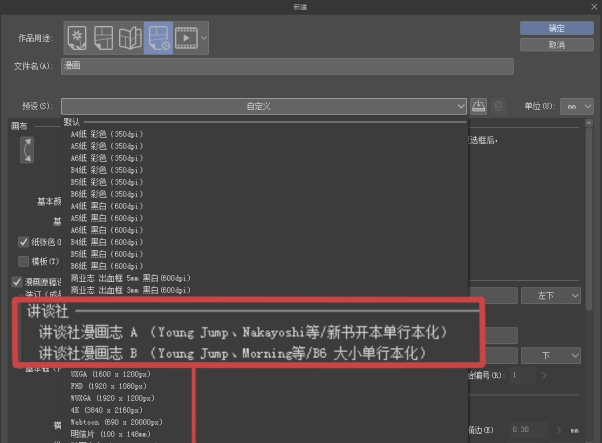This screenshot has width=602, height=443.
Task: Select the booklet printing purpose icon
Action: point(130,38)
